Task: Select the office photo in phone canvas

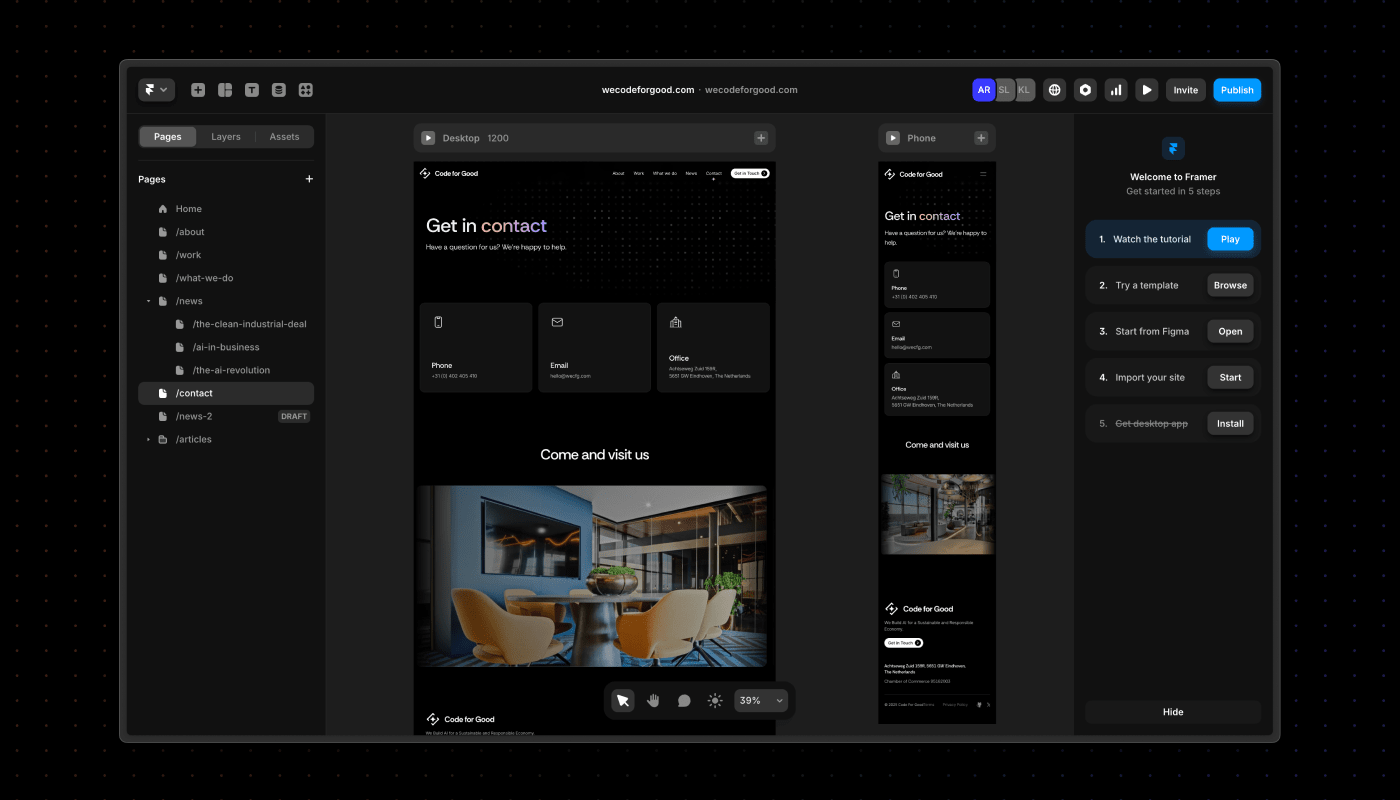Action: coord(937,514)
